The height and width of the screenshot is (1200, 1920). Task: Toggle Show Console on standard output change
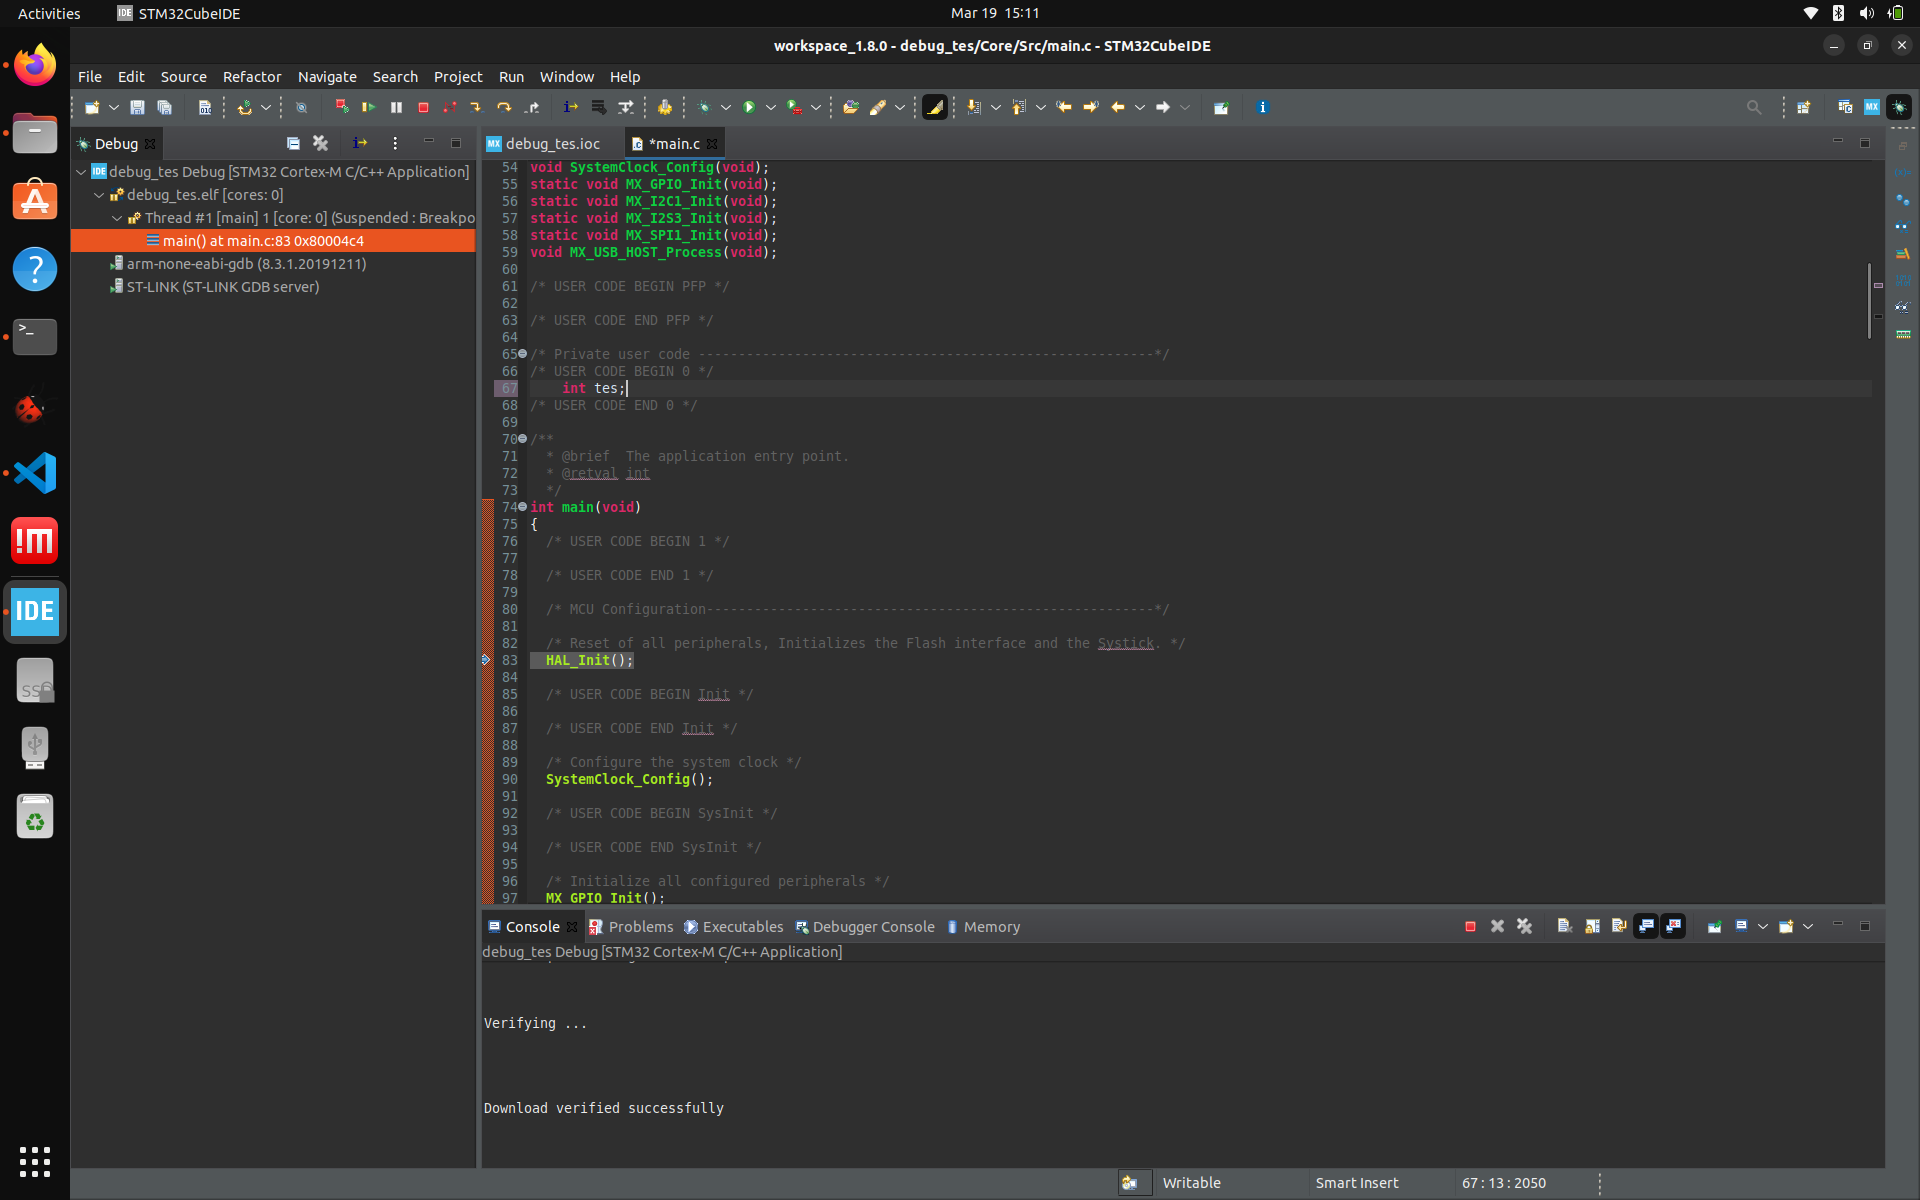tap(1646, 927)
